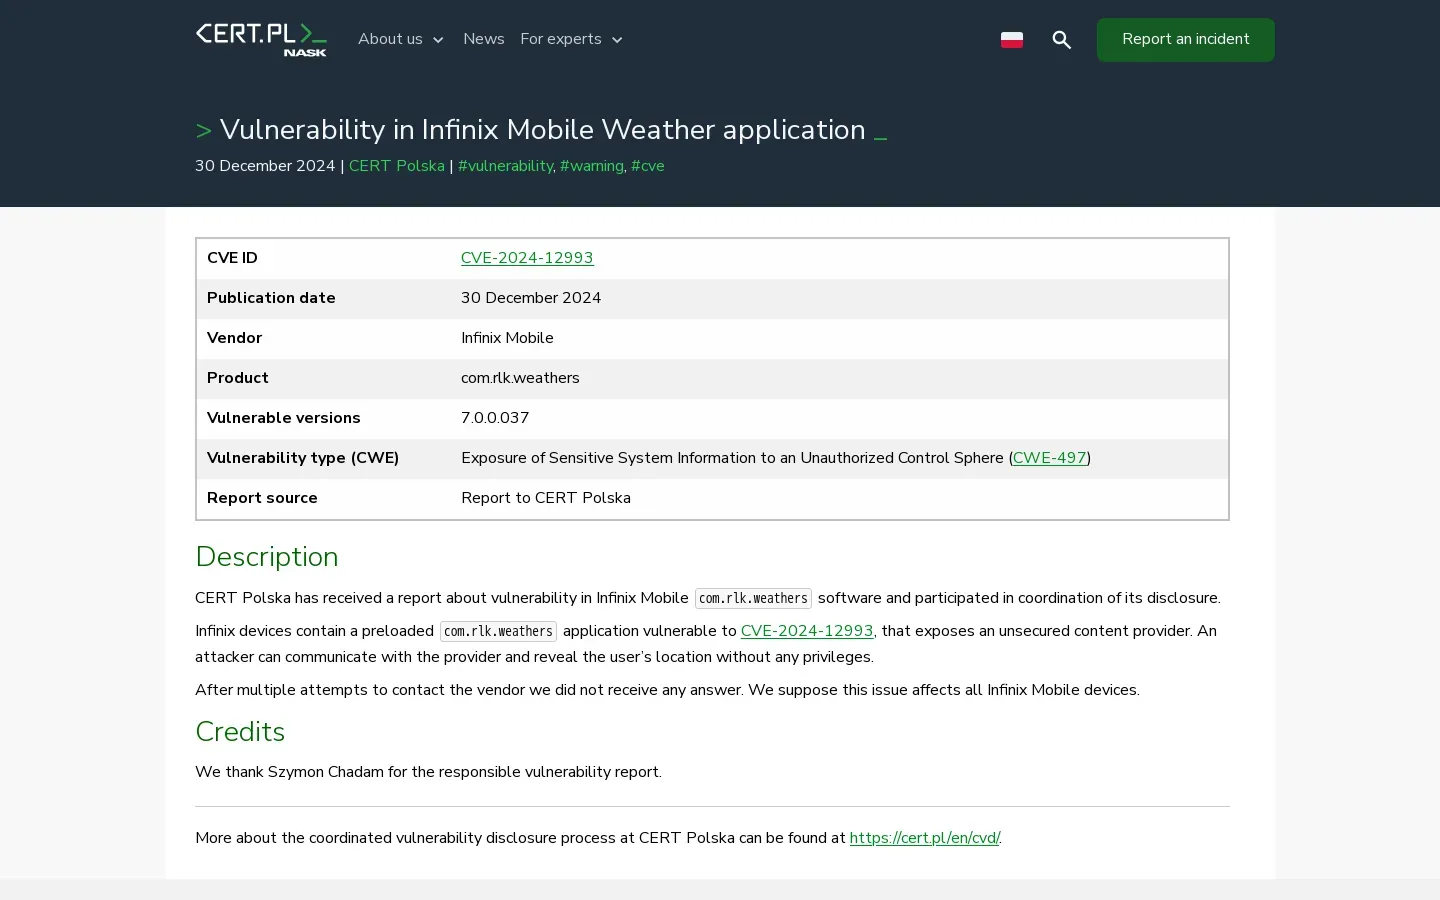Open the #cve tag
The width and height of the screenshot is (1440, 900).
[x=648, y=166]
